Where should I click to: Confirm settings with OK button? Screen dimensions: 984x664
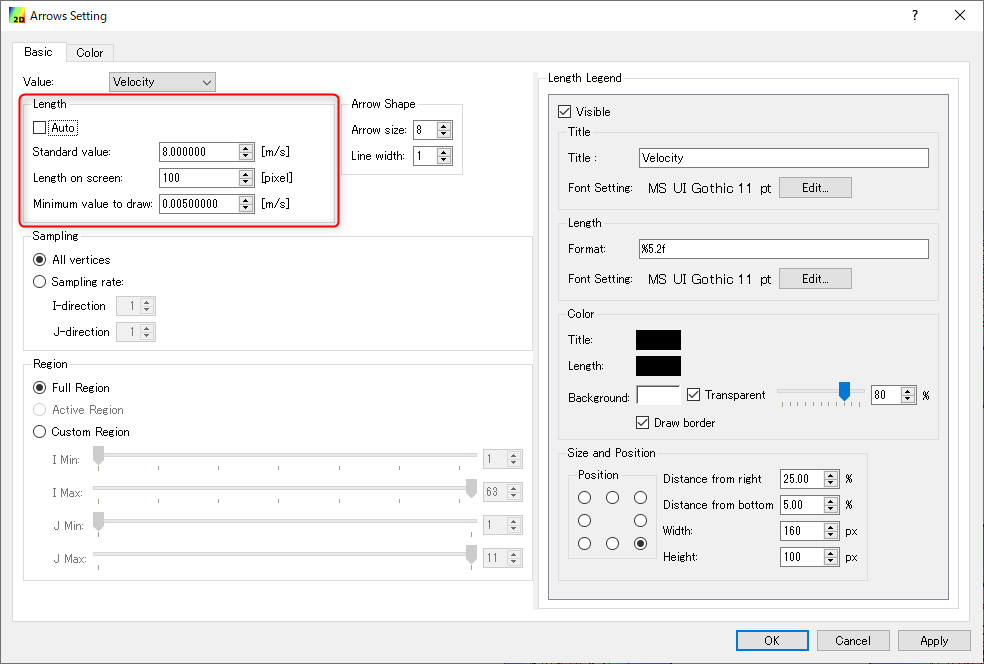(772, 641)
